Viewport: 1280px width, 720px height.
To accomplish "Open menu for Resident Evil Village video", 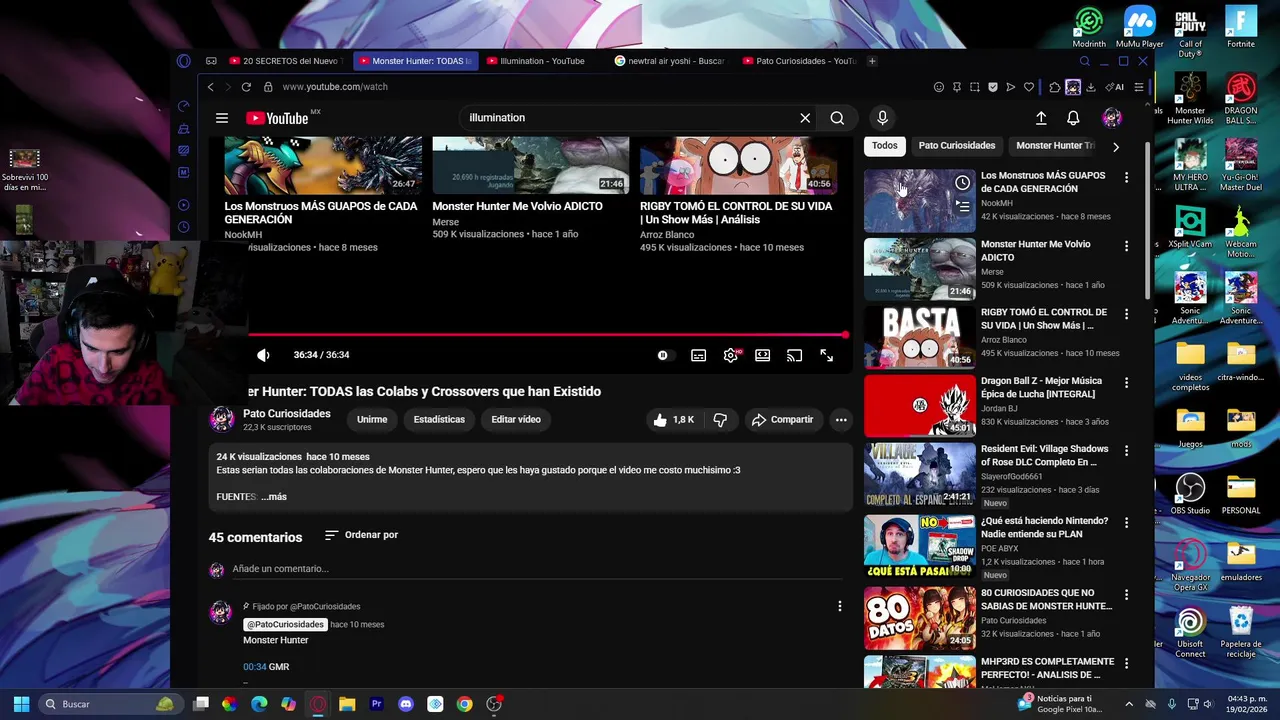I will pos(1126,450).
